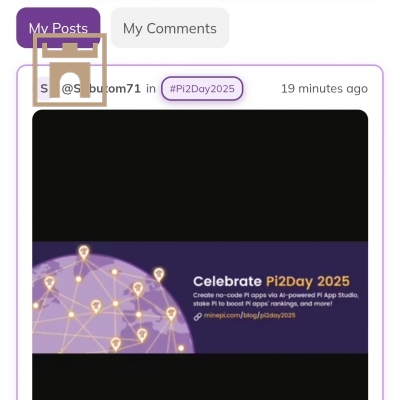Screen dimensions: 400x400
Task: Click the Celebrate Pi2Day 2025 headline
Action: pos(271,281)
